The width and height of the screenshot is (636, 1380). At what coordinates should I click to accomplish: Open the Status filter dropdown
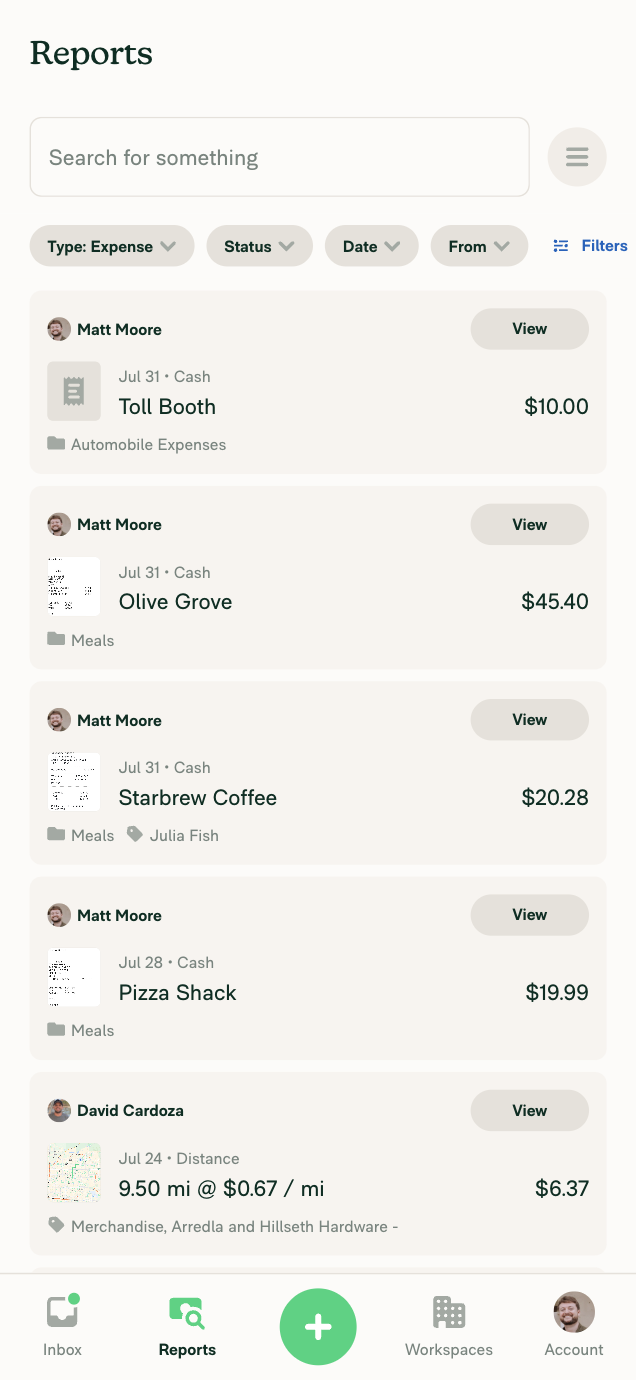point(259,246)
